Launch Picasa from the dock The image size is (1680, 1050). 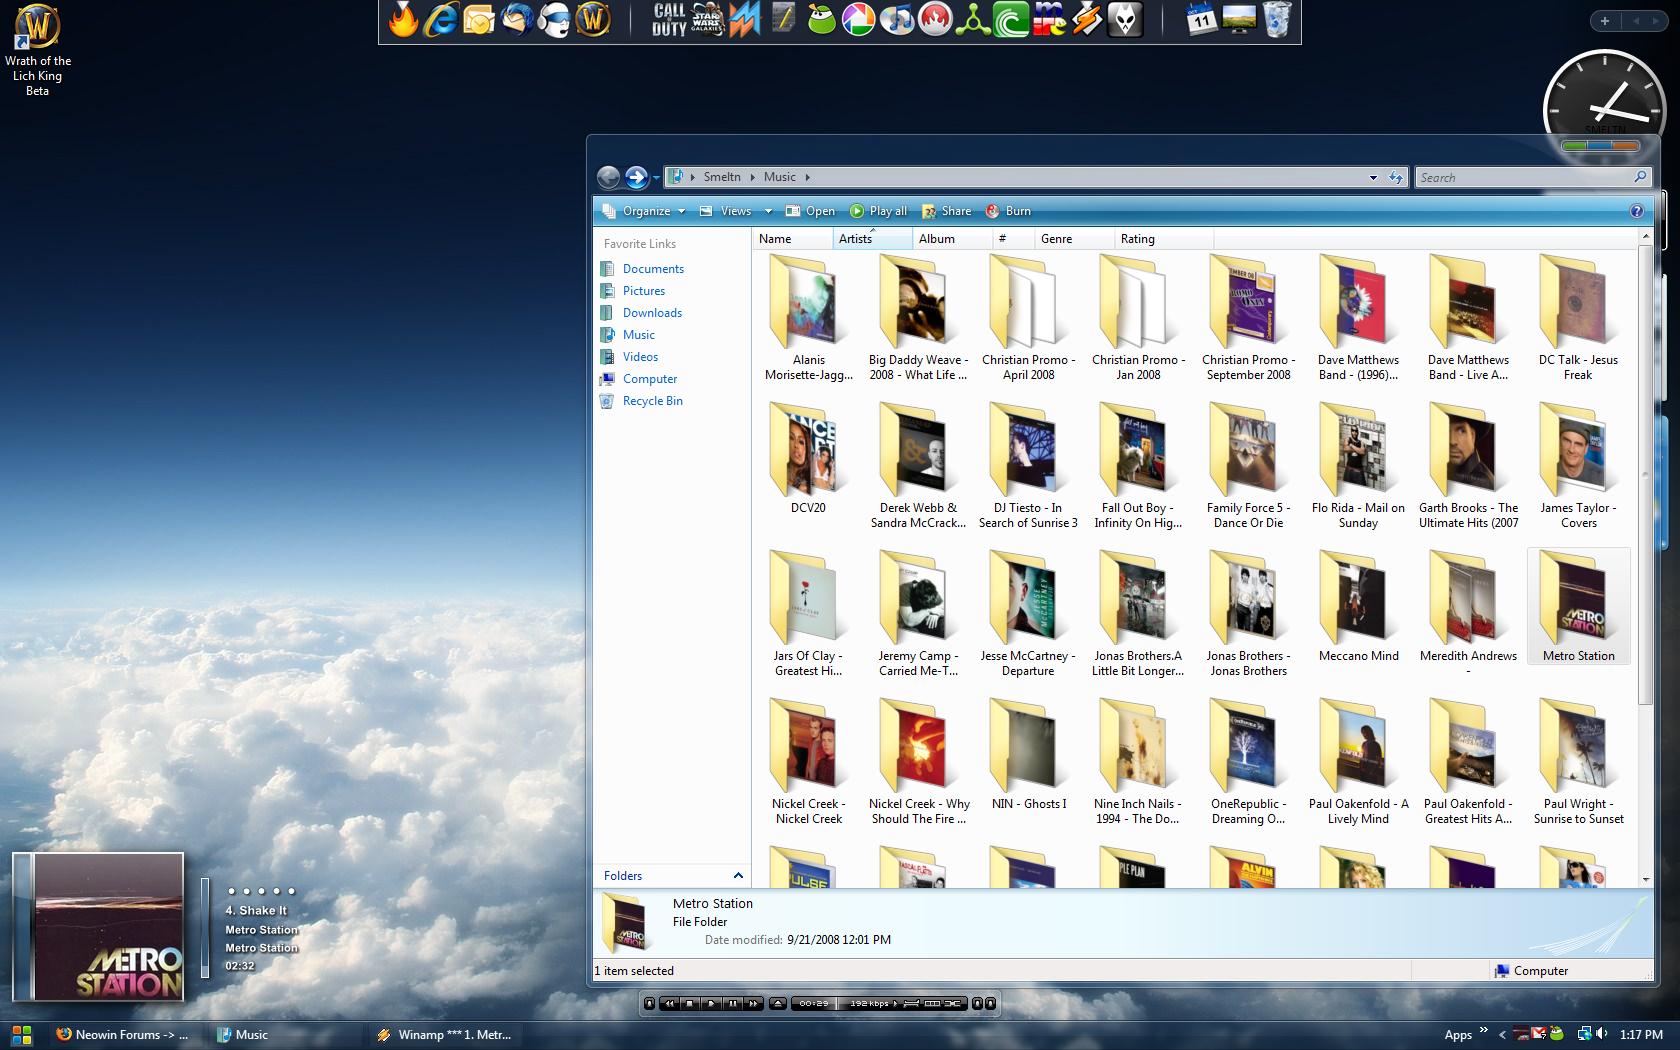click(x=858, y=20)
